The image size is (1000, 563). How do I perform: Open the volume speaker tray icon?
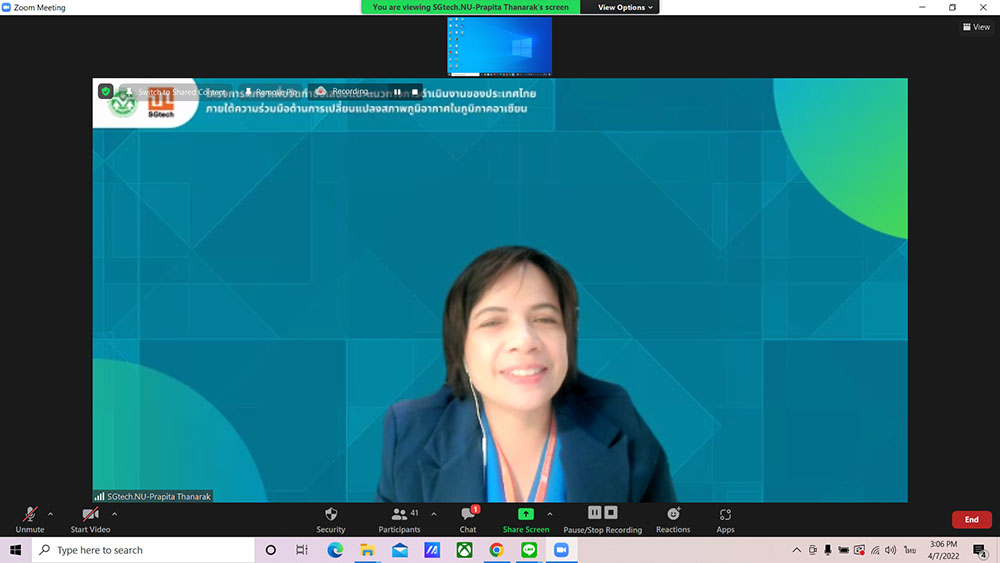pyautogui.click(x=890, y=550)
